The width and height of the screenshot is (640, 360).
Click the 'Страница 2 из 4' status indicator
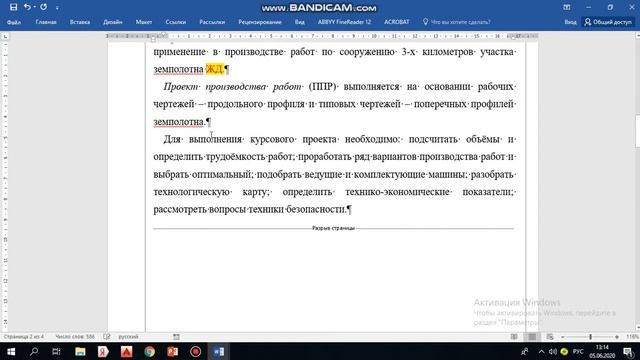[x=24, y=337]
